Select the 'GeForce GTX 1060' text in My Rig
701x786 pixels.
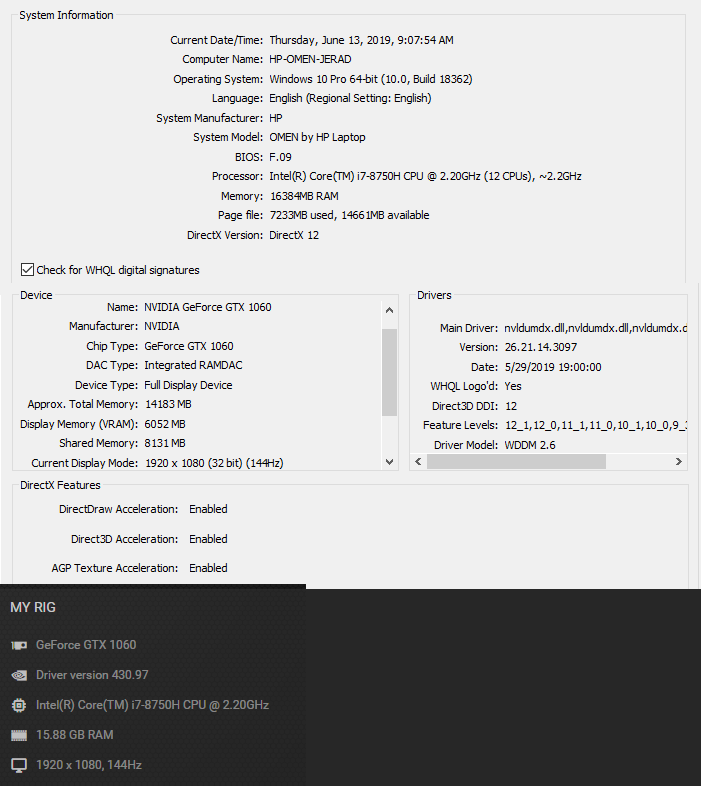pos(86,645)
